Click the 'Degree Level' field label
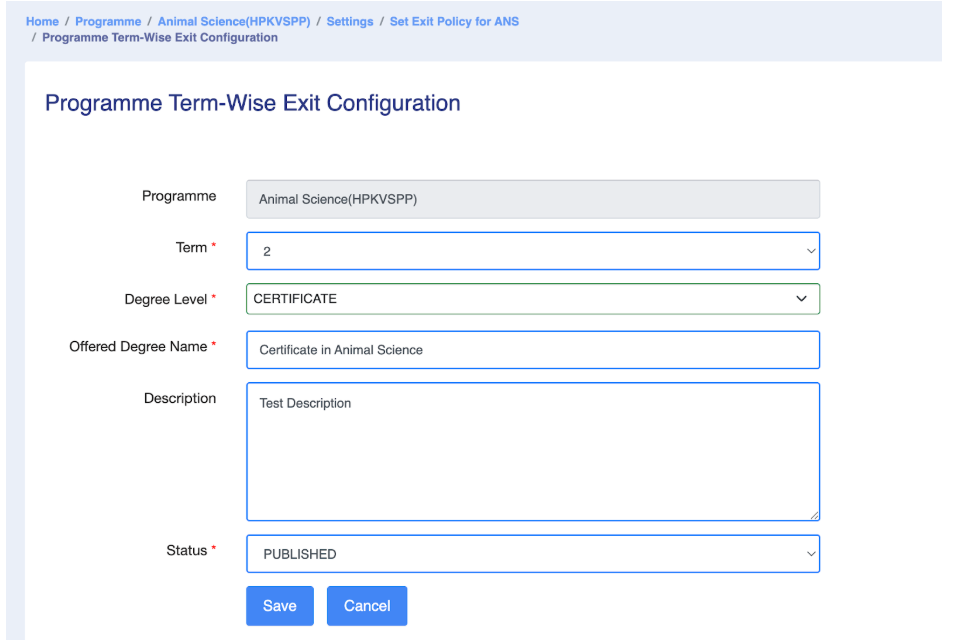Screen dimensions: 969x640 pos(166,299)
